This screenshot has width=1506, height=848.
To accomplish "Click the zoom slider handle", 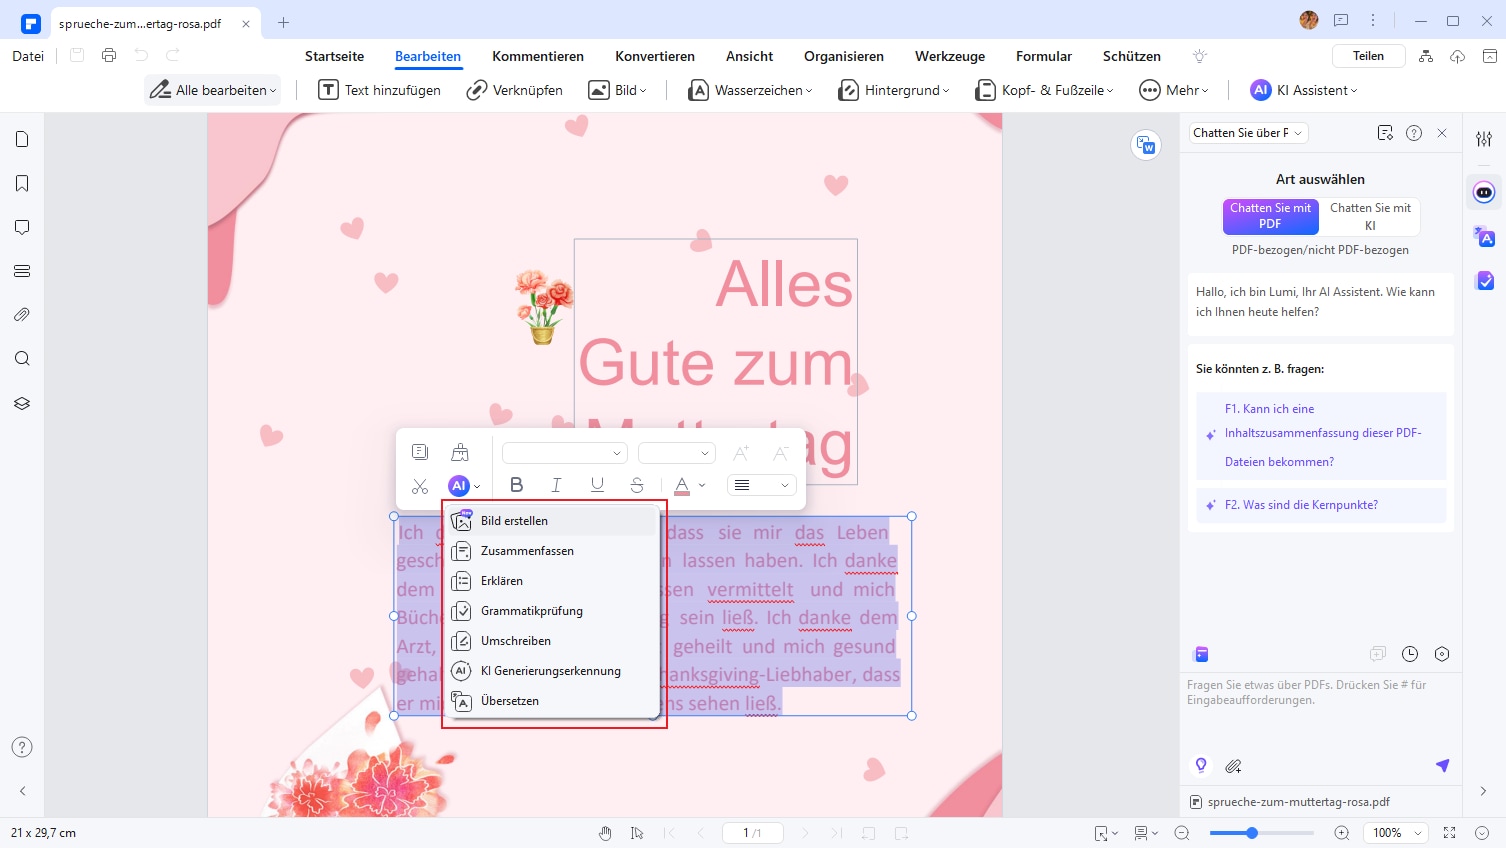I will click(x=1251, y=833).
